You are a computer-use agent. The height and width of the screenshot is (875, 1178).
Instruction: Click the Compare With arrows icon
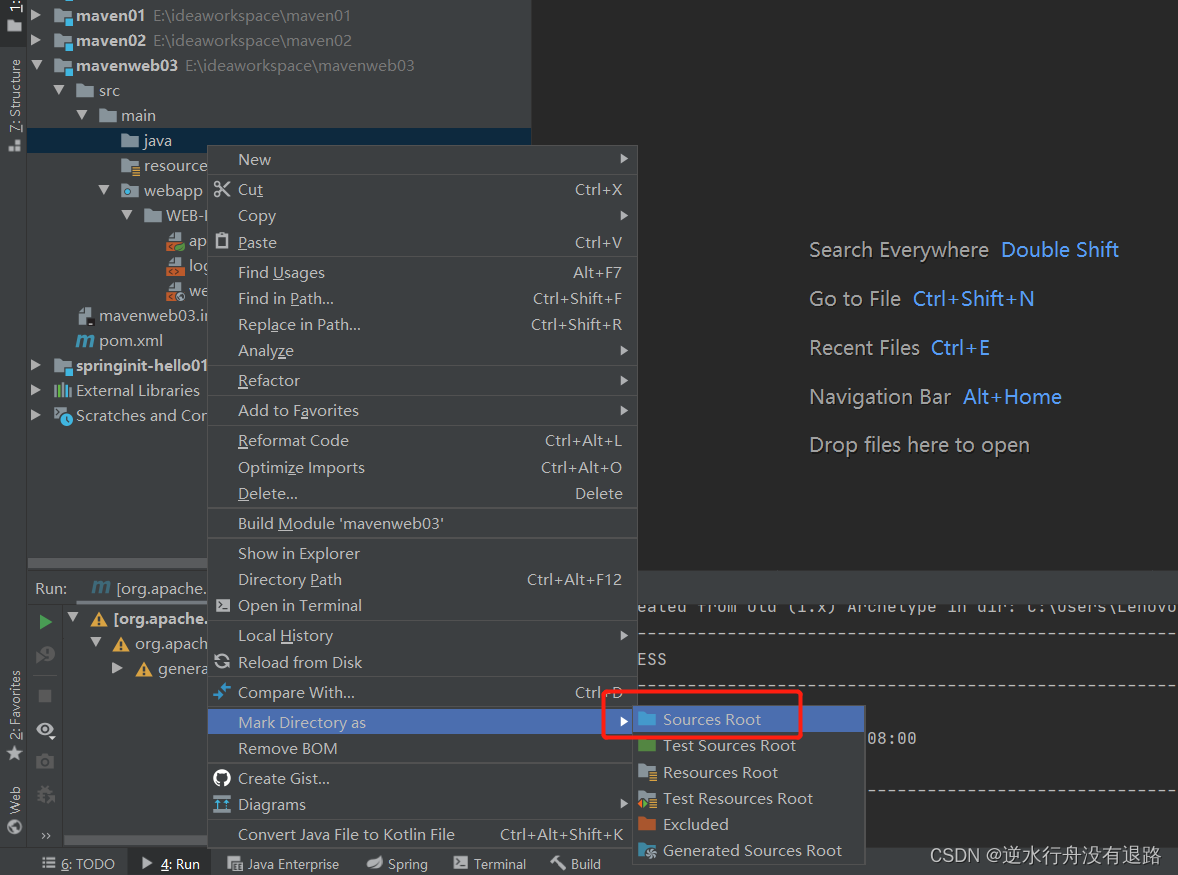pos(222,691)
